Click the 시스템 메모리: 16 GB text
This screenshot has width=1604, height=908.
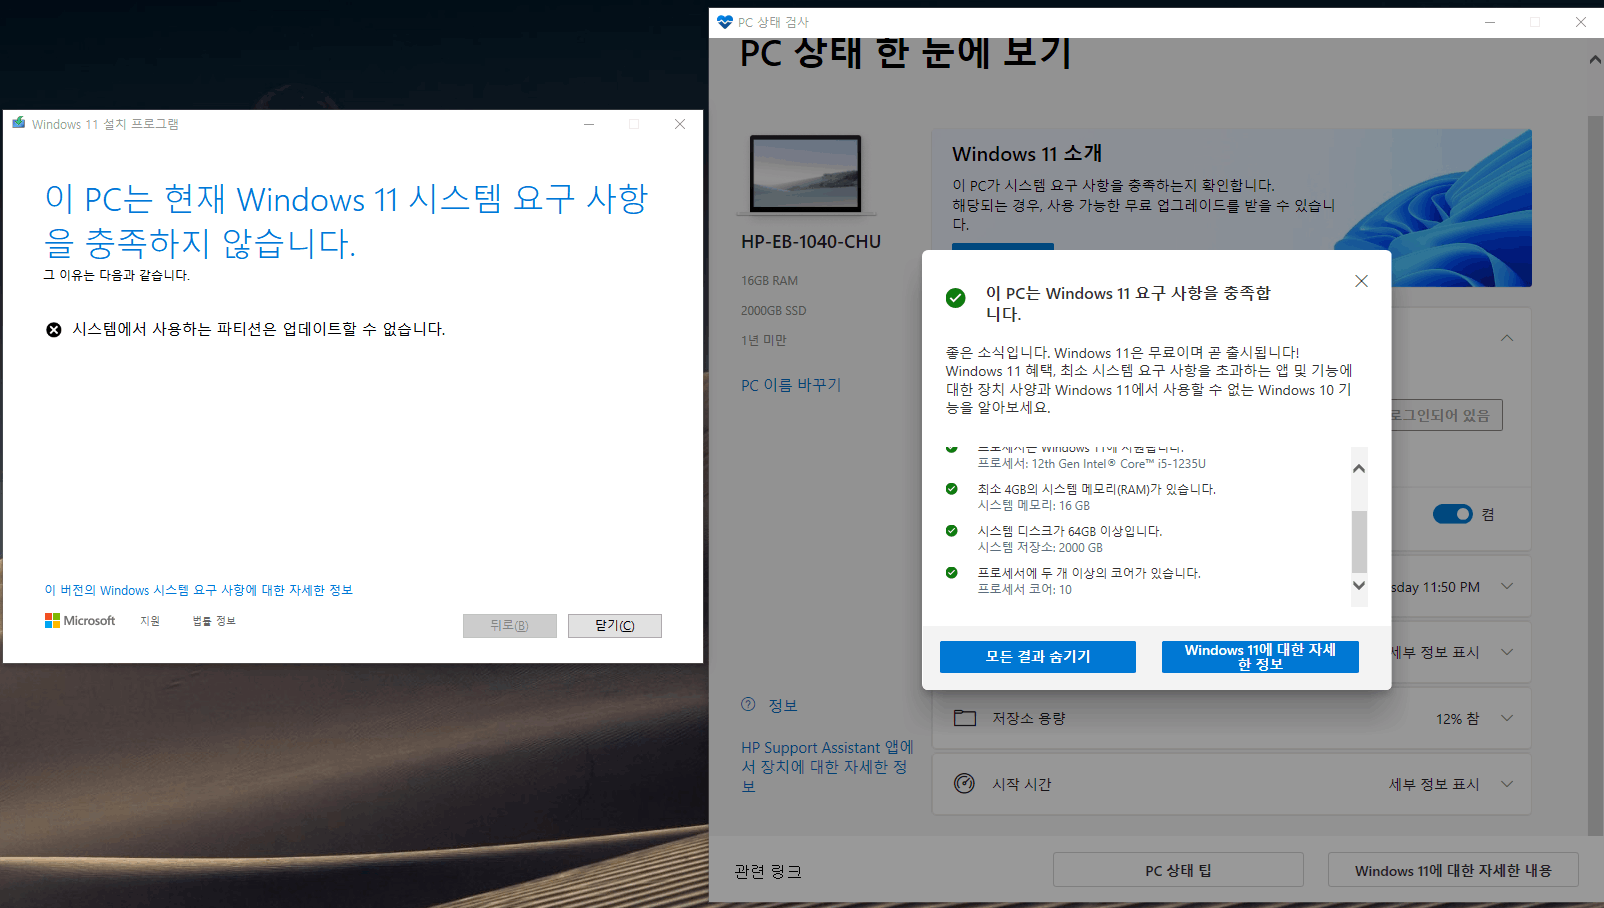[1034, 506]
